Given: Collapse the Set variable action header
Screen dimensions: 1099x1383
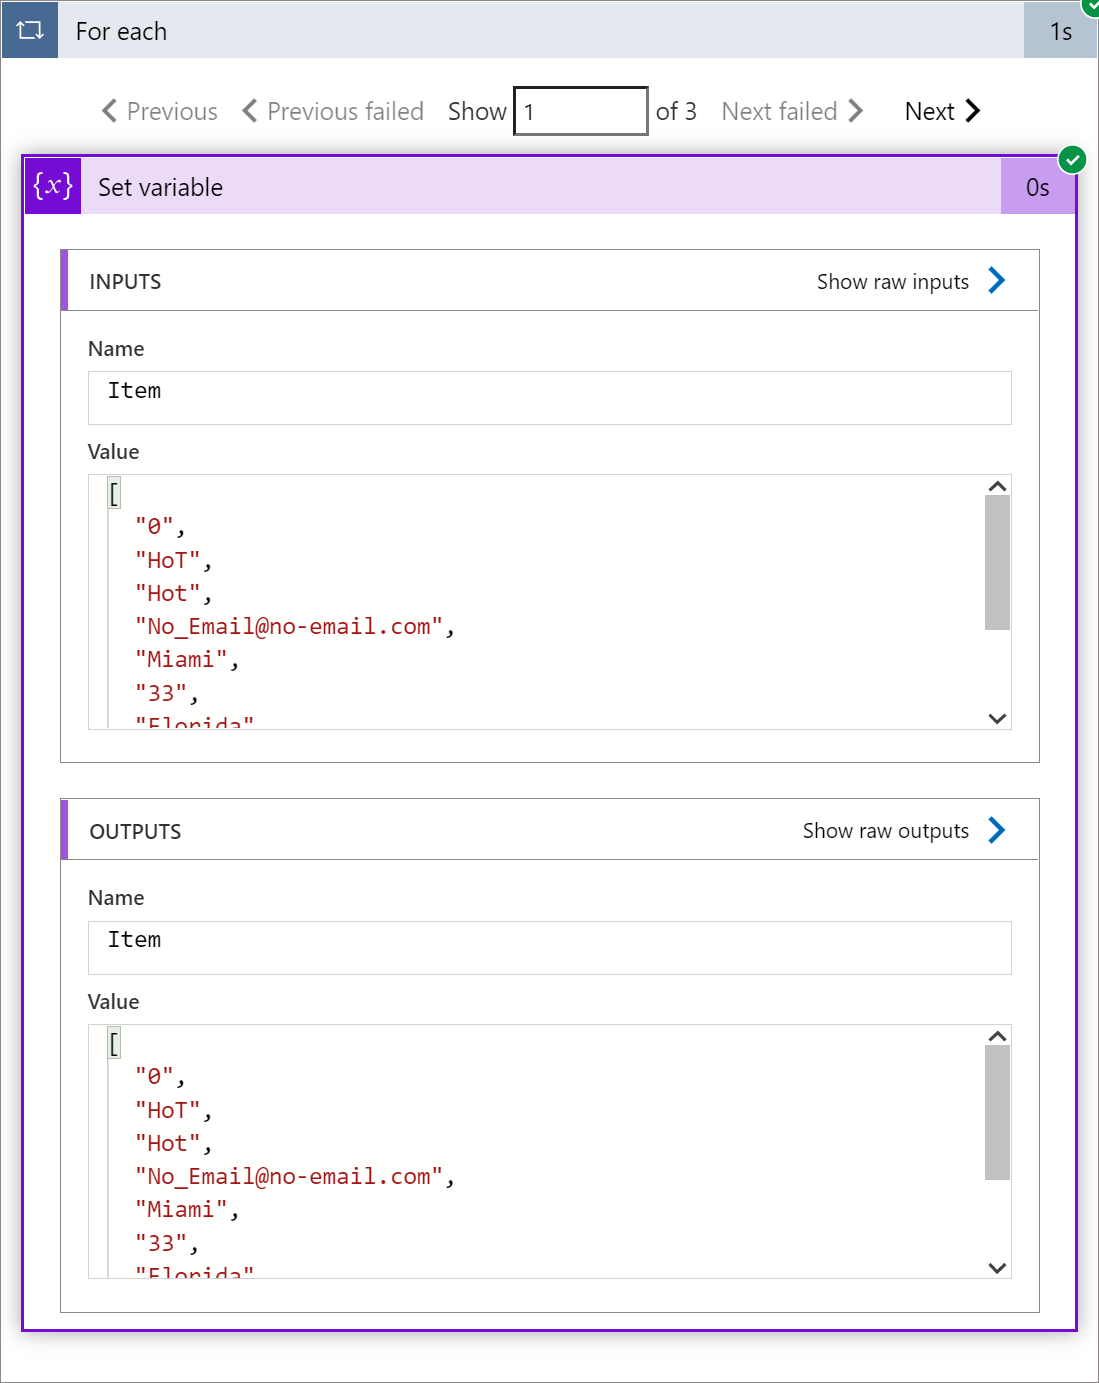Looking at the screenshot, I should 541,186.
